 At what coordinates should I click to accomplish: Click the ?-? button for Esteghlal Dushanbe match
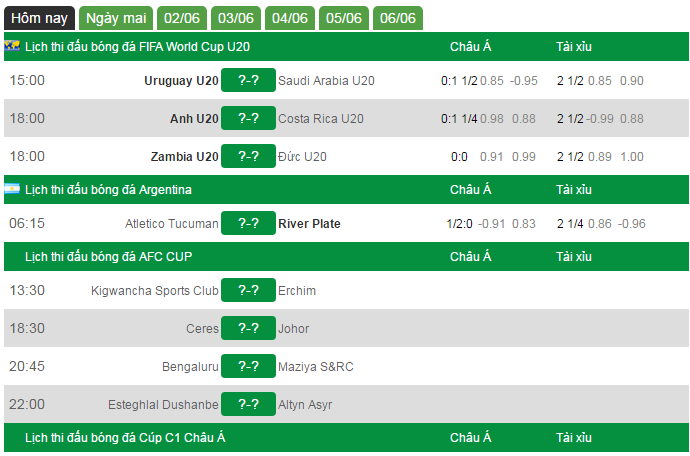248,404
